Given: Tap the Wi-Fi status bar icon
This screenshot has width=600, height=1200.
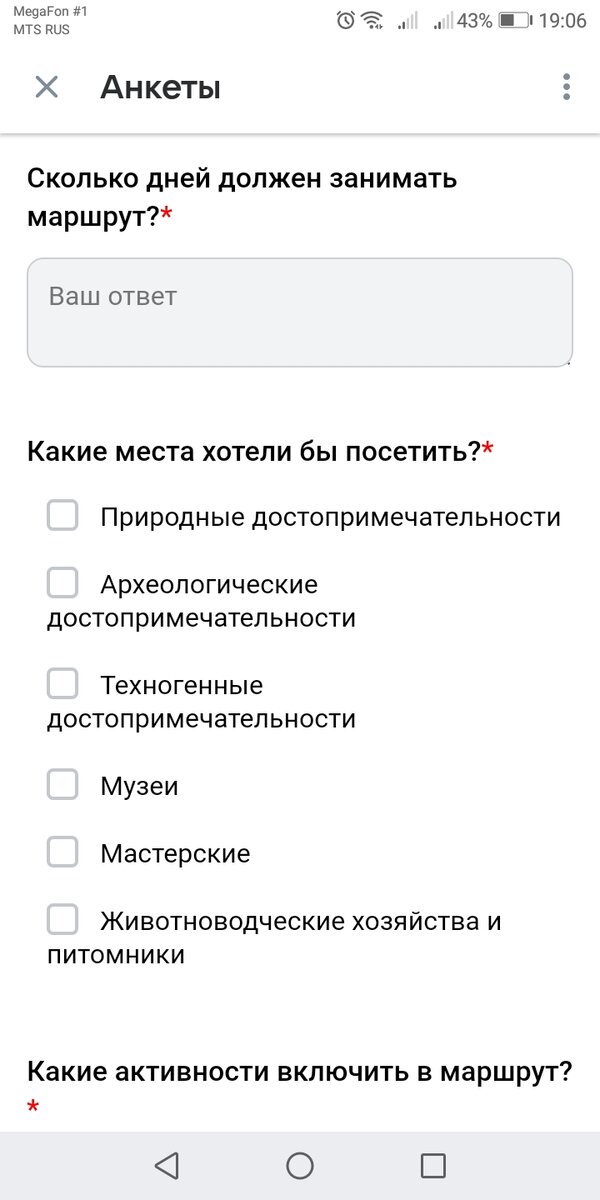Looking at the screenshot, I should [x=372, y=20].
